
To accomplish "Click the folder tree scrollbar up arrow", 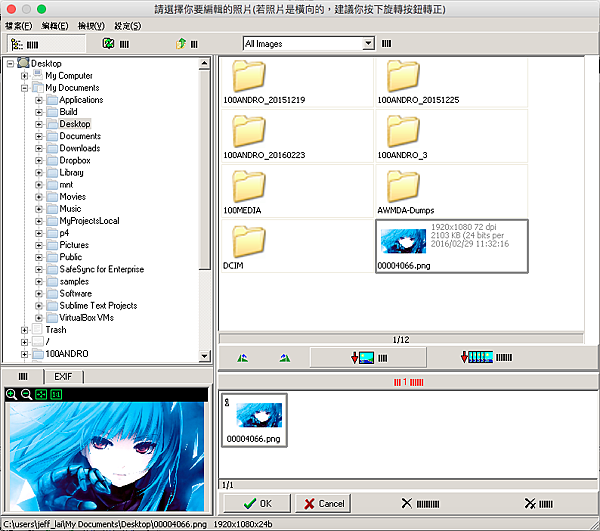I will tap(205, 63).
